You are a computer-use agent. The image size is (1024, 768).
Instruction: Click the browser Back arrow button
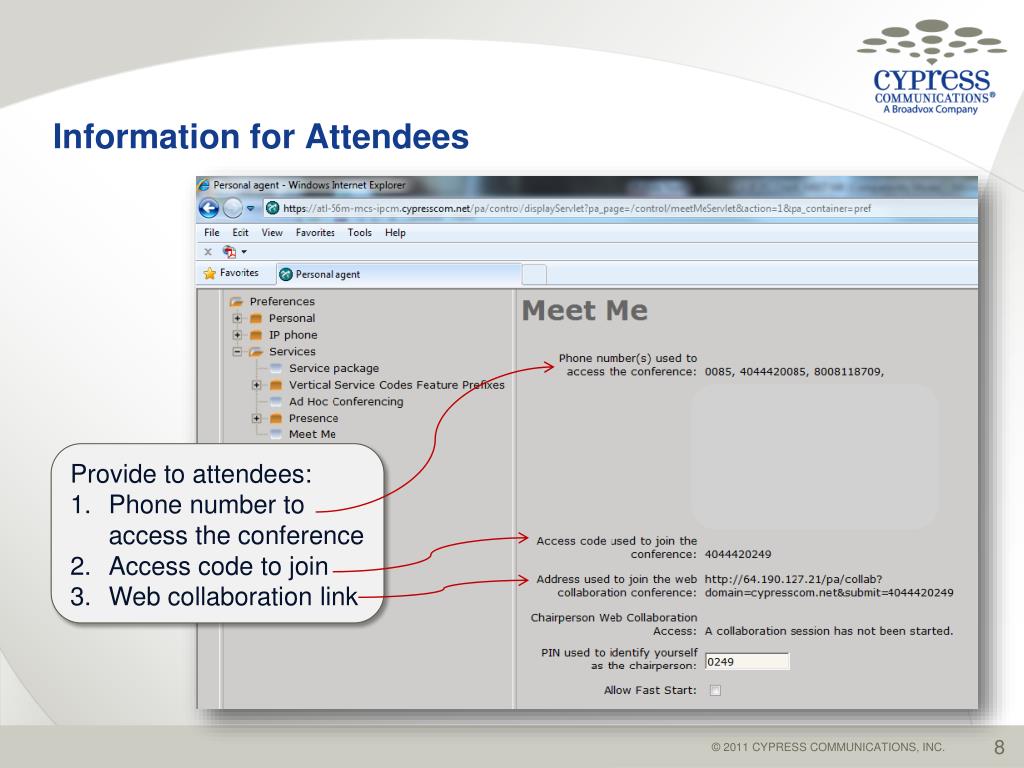click(209, 208)
